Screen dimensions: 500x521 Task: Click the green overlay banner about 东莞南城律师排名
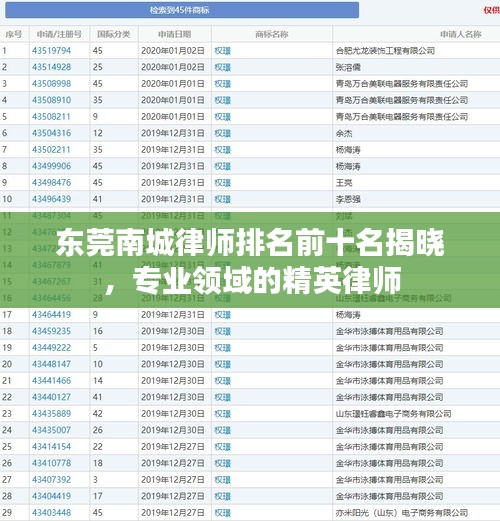click(x=250, y=260)
